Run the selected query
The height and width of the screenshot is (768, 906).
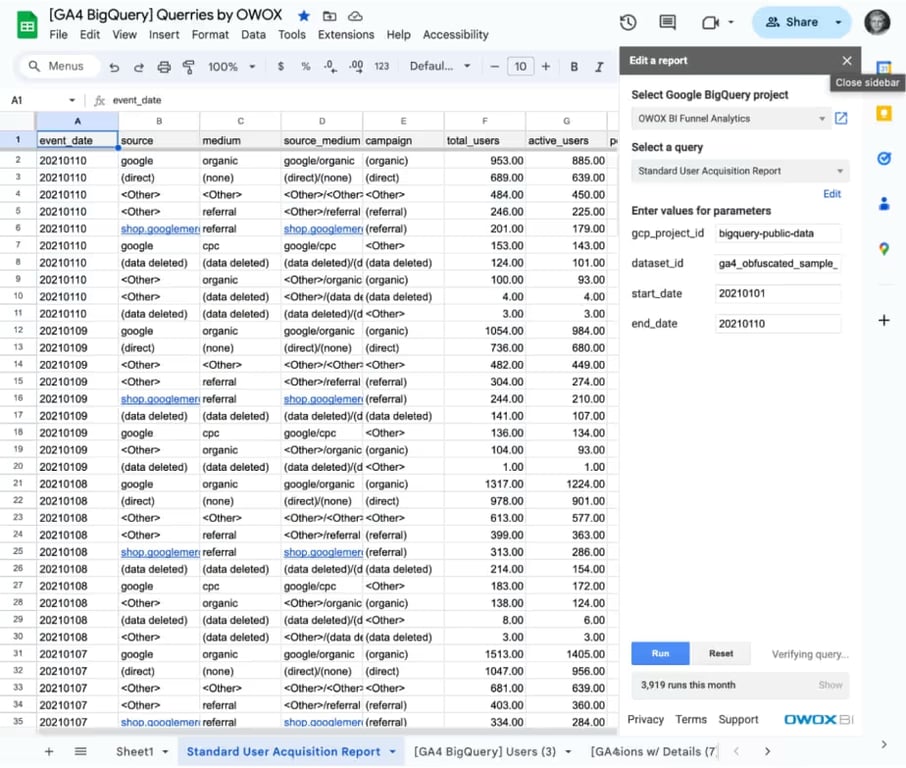[x=660, y=654]
